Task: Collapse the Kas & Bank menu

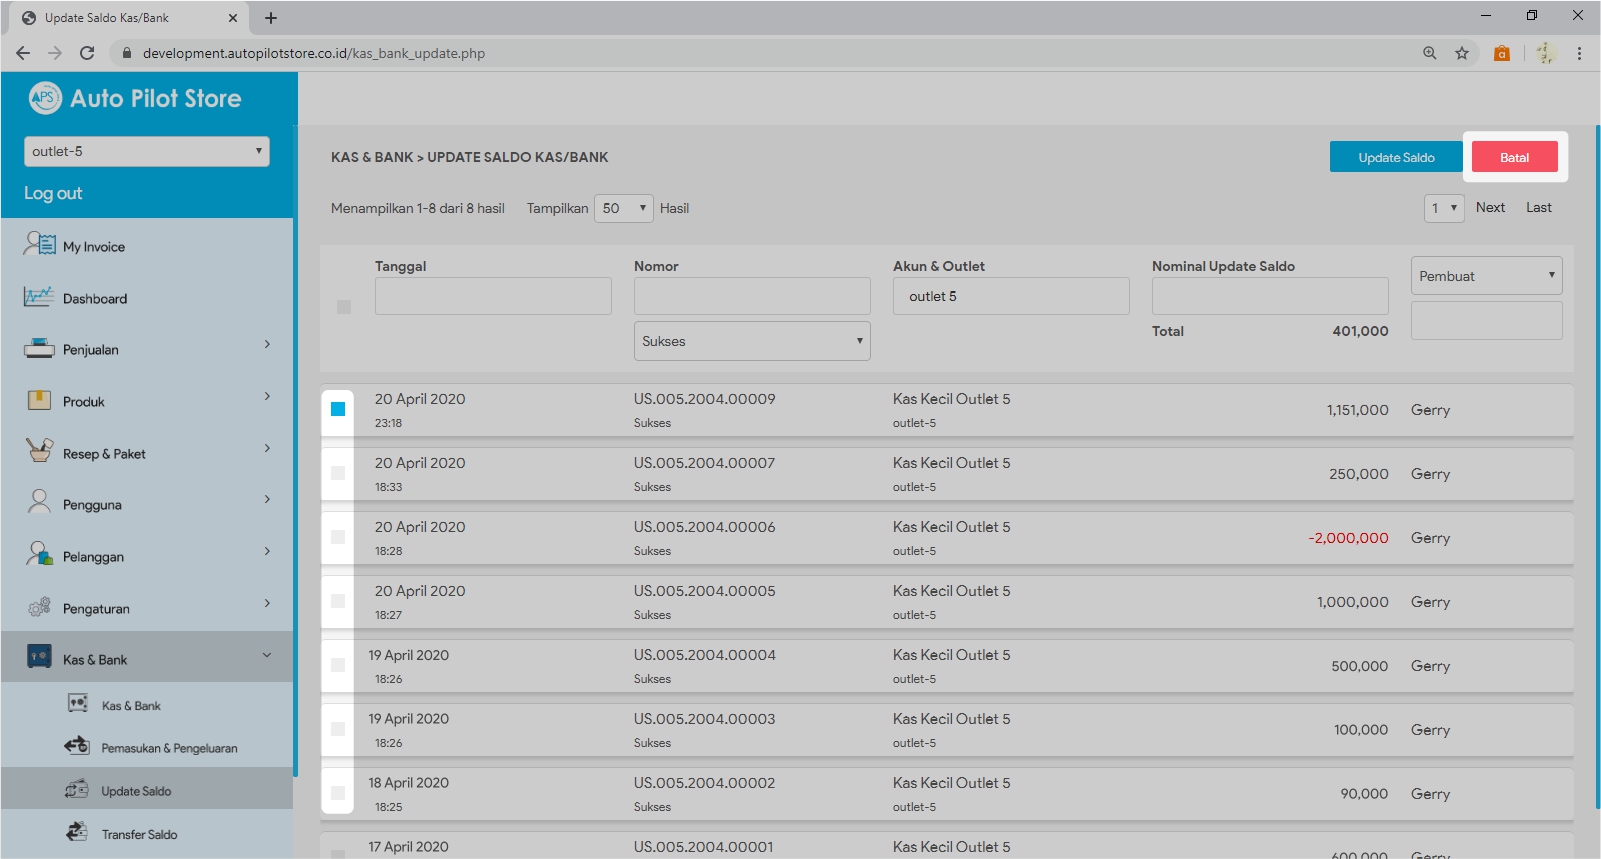Action: coord(266,656)
